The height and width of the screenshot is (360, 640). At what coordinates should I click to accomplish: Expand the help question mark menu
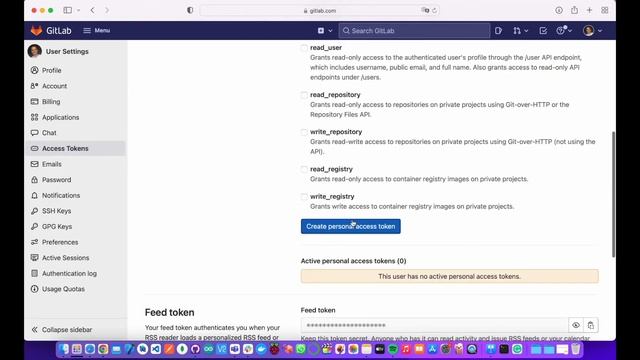pyautogui.click(x=564, y=31)
